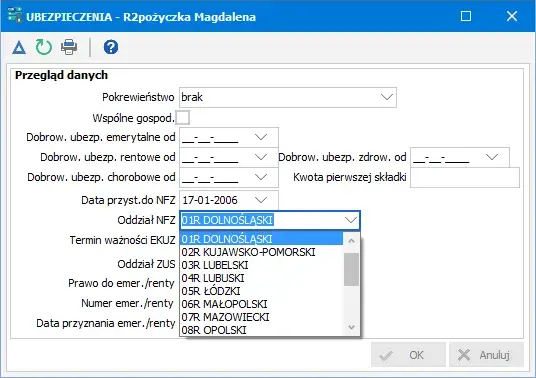536x378 pixels.
Task: Open the chorobowe od date picker
Action: (261, 177)
